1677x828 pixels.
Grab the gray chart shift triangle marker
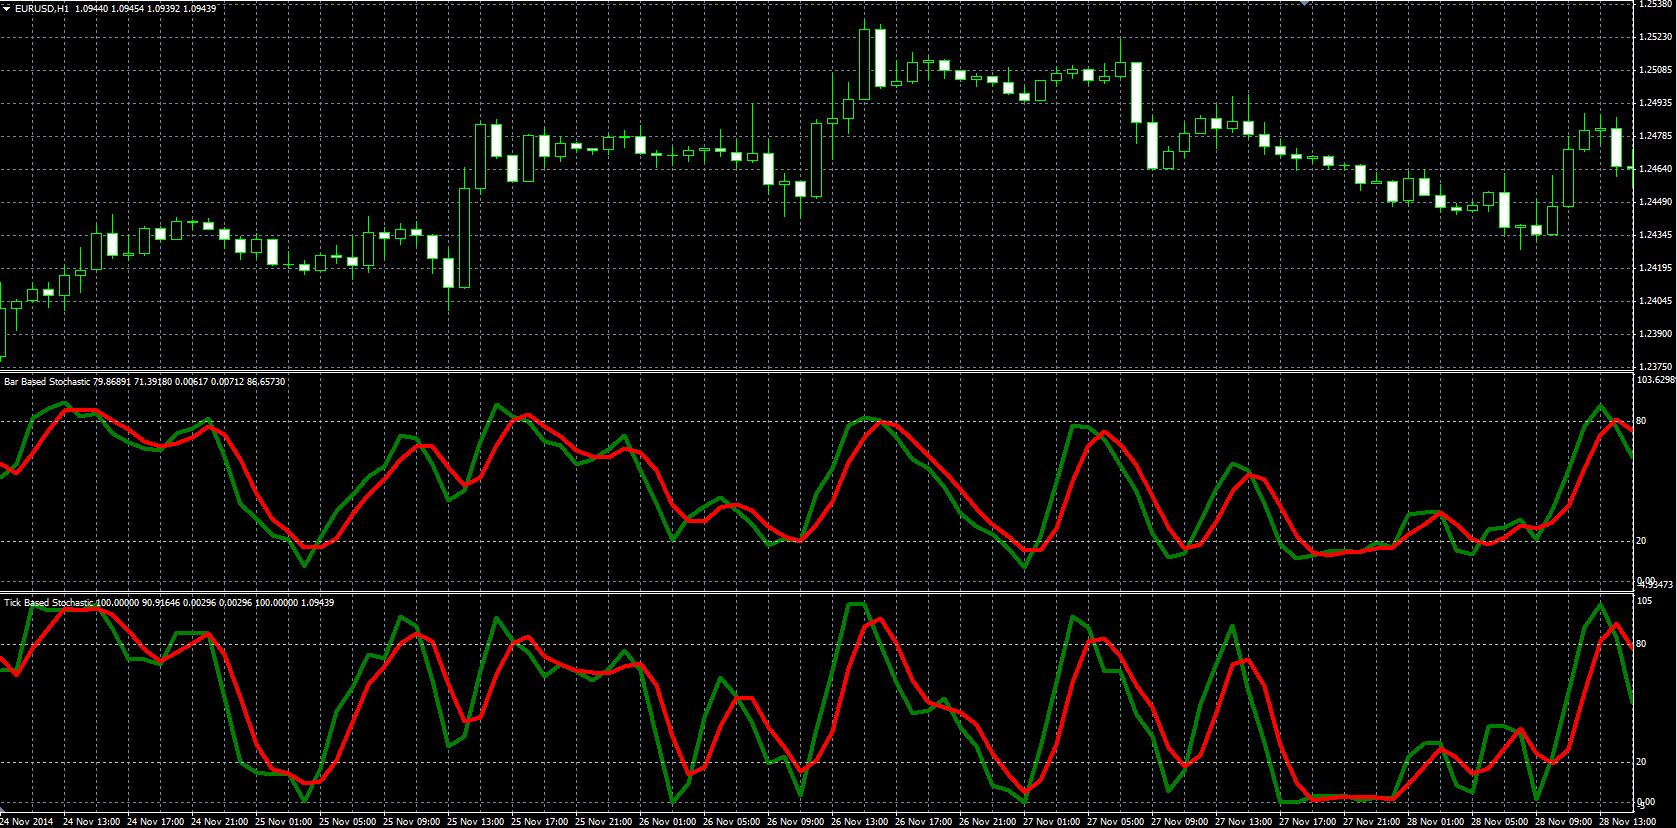[x=1304, y=3]
